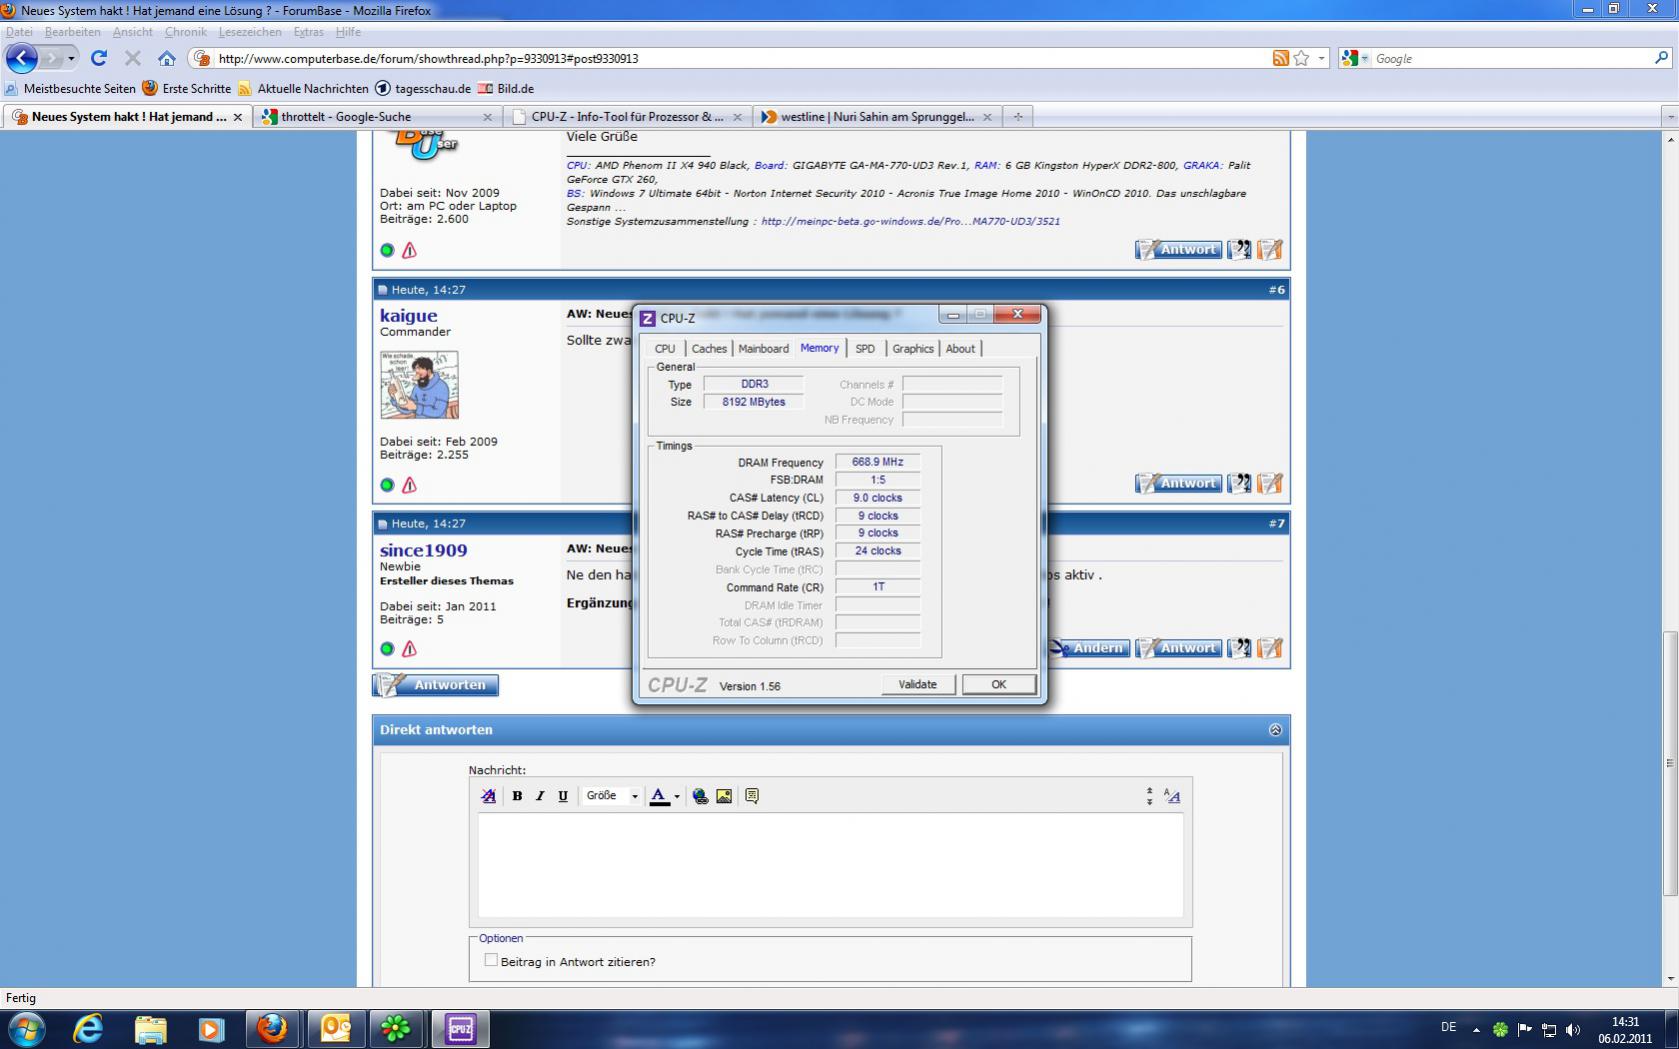Adjust the reply editor size control

point(1150,796)
